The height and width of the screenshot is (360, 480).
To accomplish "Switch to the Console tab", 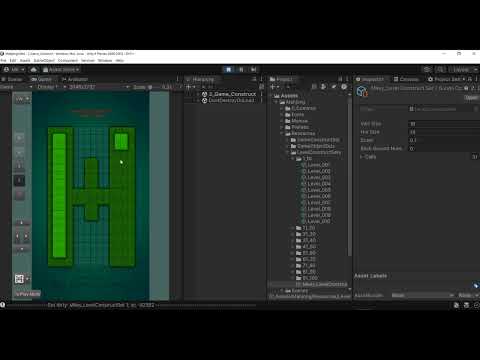I will 406,79.
